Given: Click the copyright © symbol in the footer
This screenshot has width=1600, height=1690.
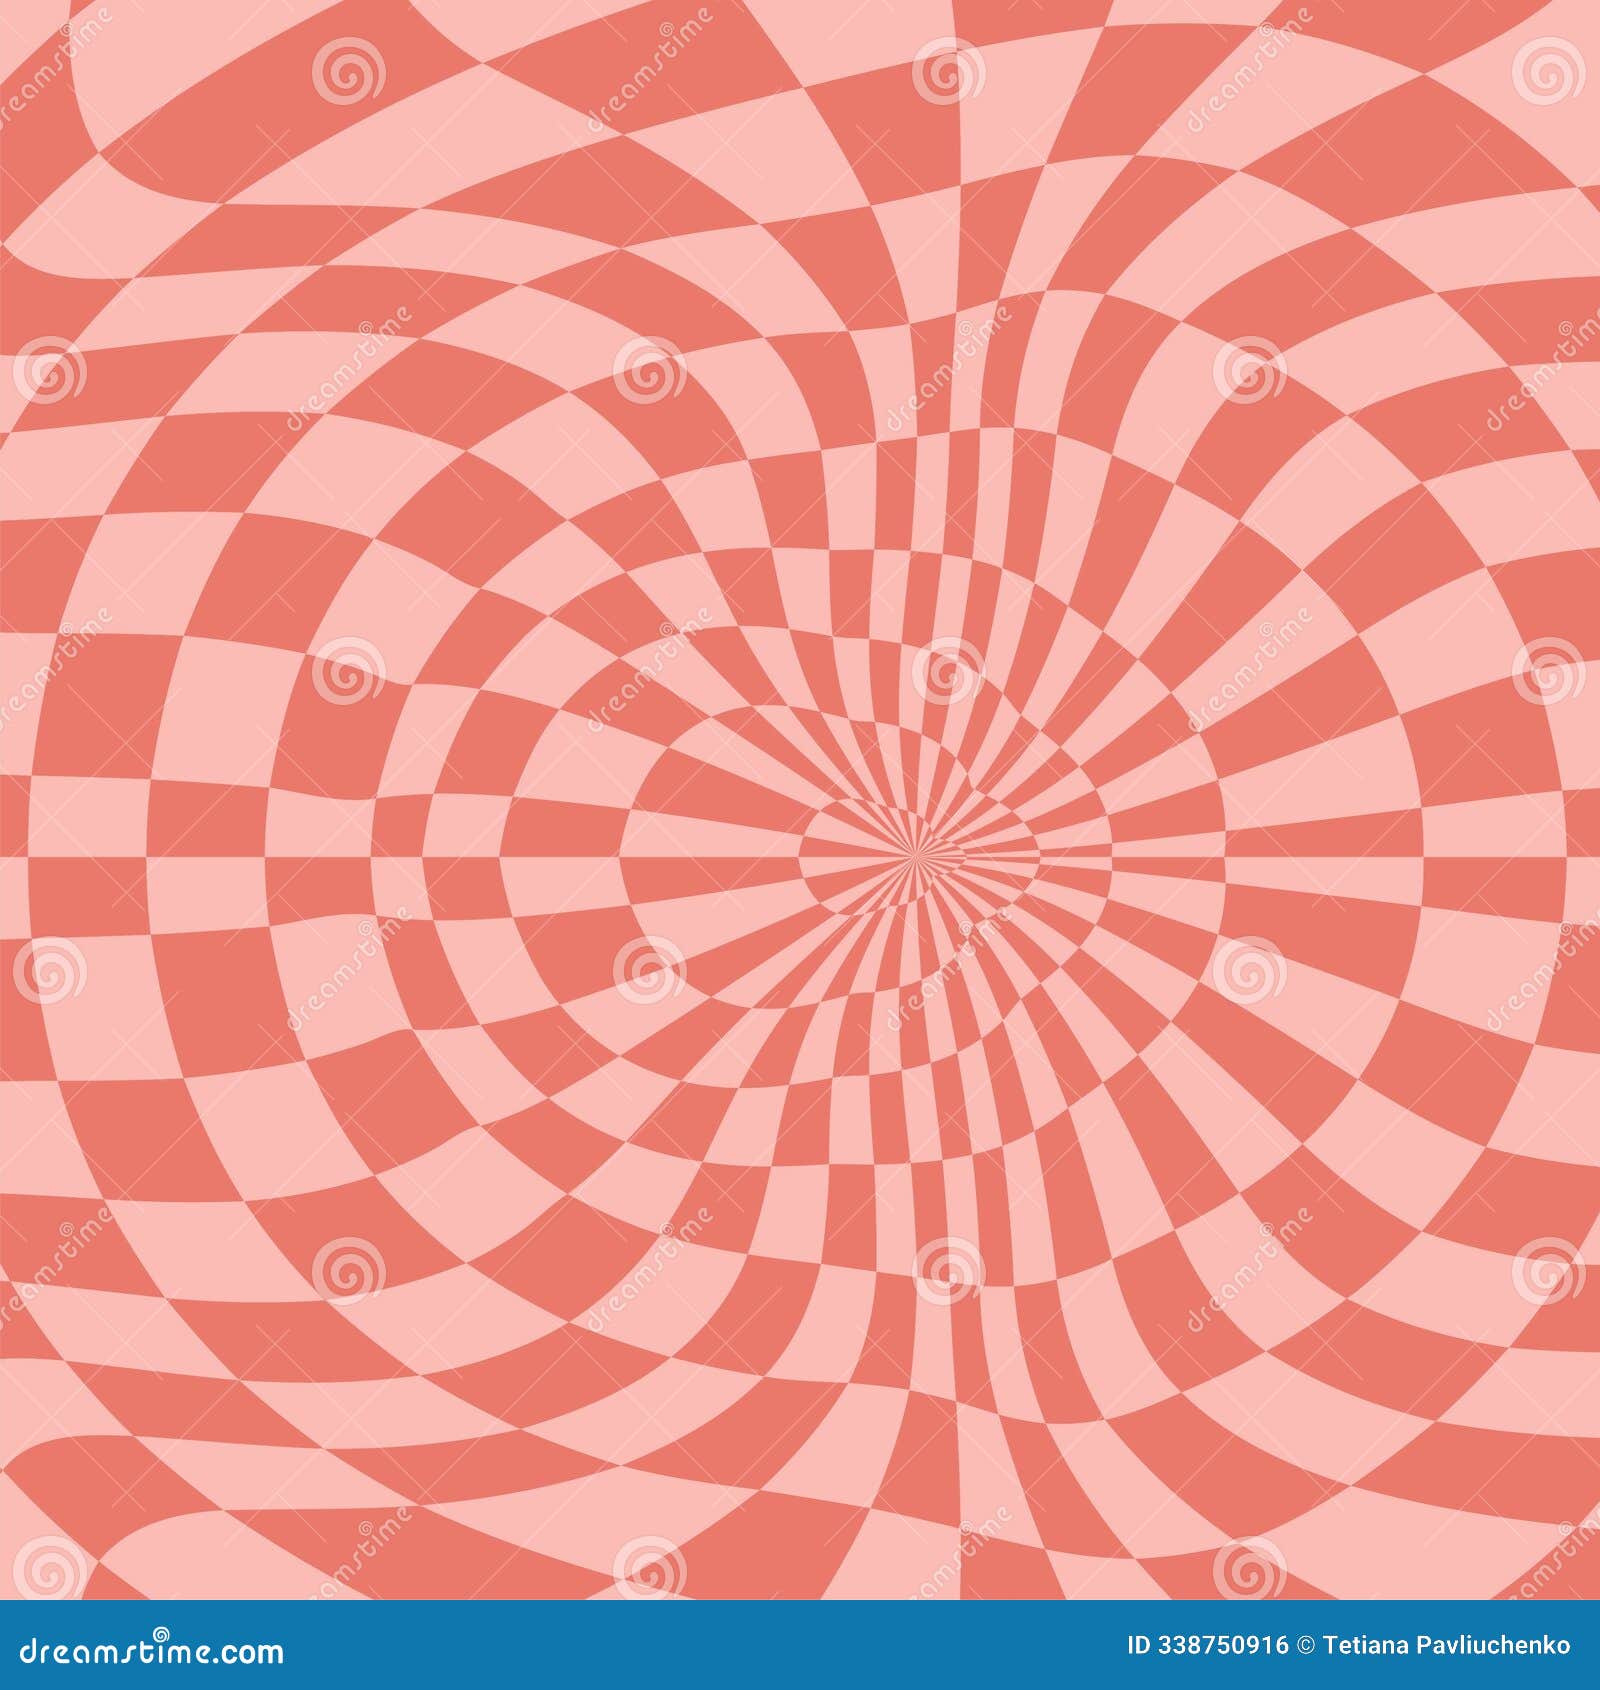Looking at the screenshot, I should tap(1305, 1644).
